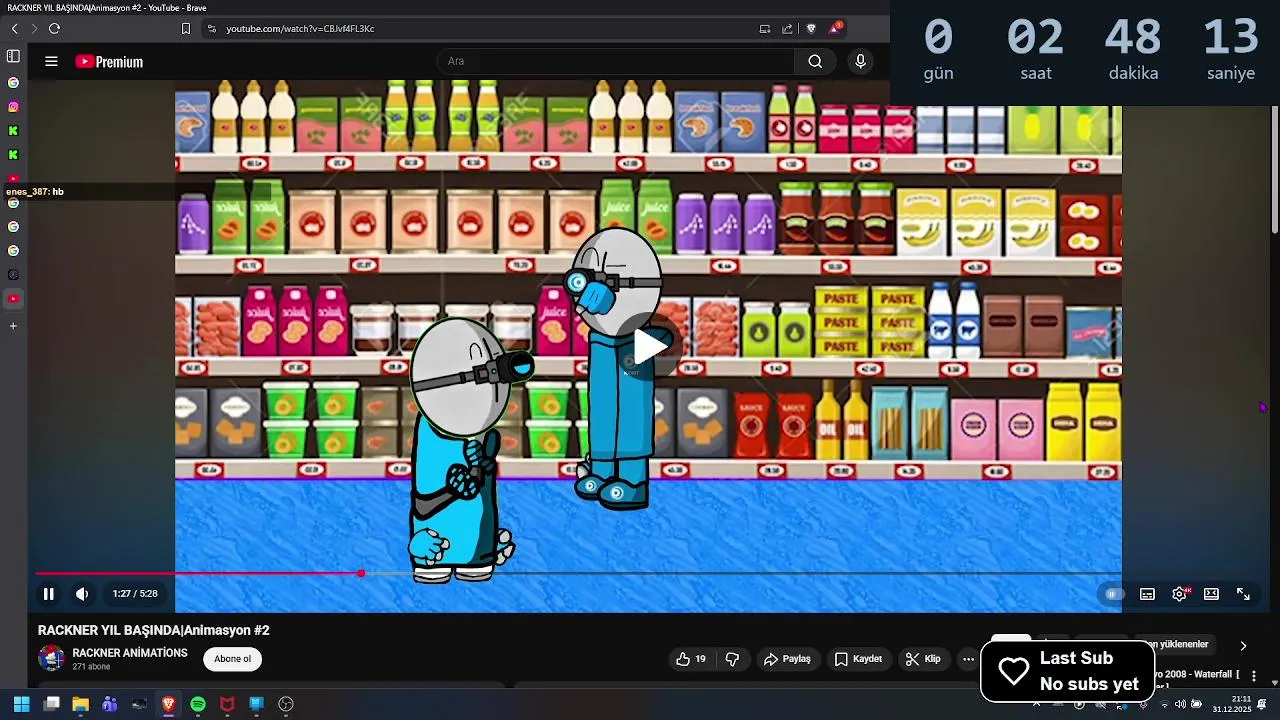1280x720 pixels.
Task: Click the RACKNER channel avatar
Action: pos(51,658)
